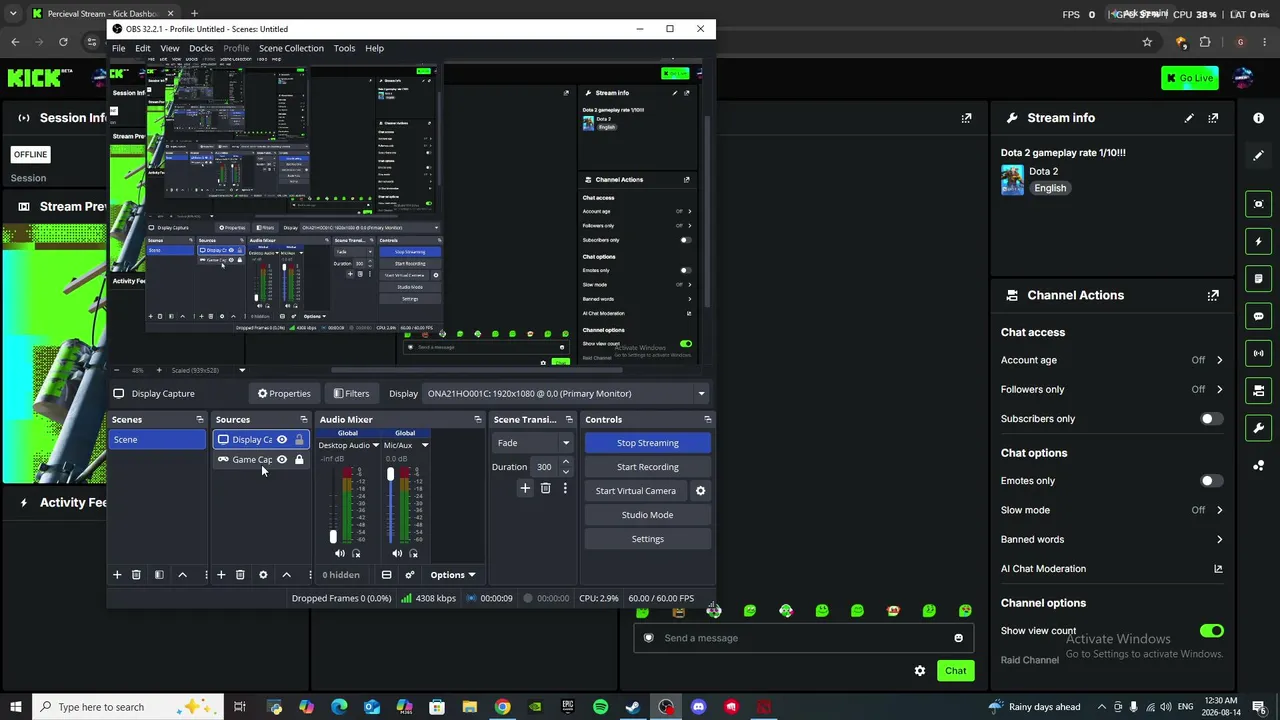Adjust the Mic/Aux volume slider
This screenshot has width=1280, height=720.
pos(391,474)
